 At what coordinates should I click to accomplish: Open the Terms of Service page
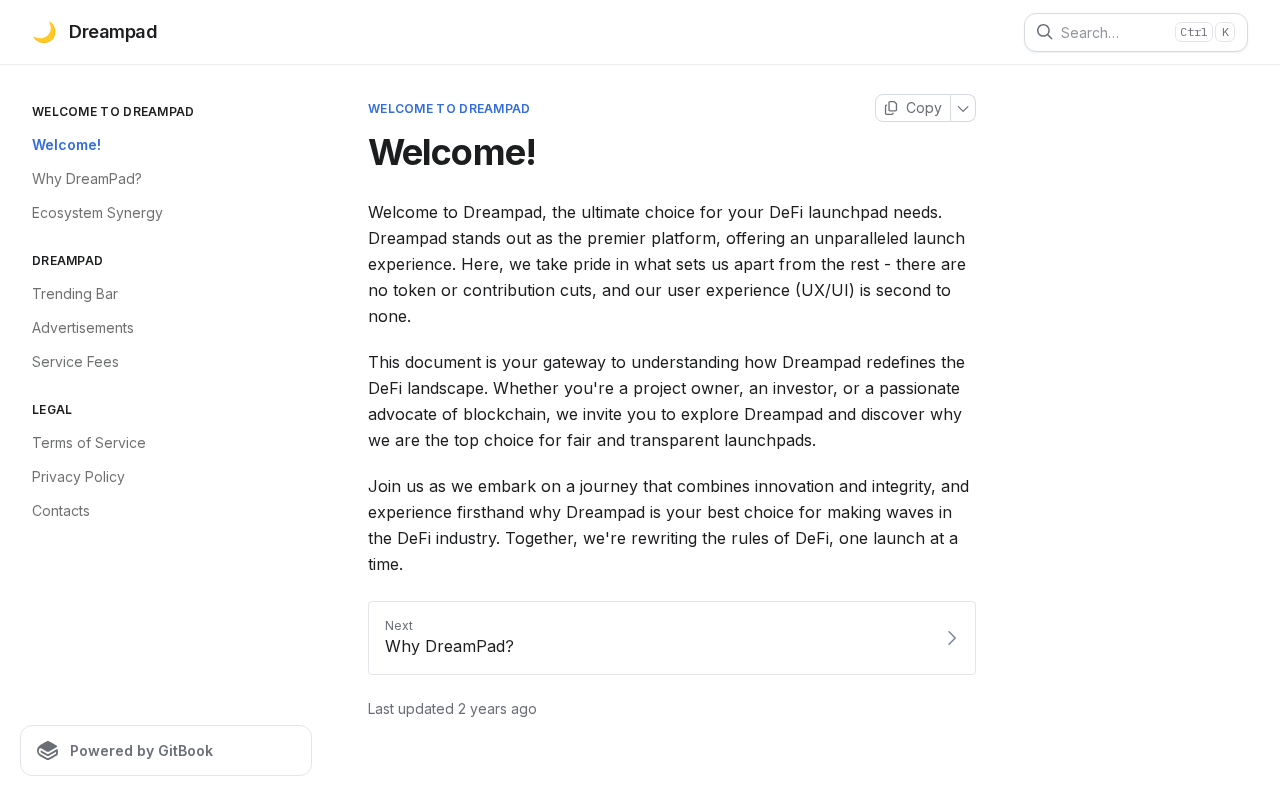(89, 443)
